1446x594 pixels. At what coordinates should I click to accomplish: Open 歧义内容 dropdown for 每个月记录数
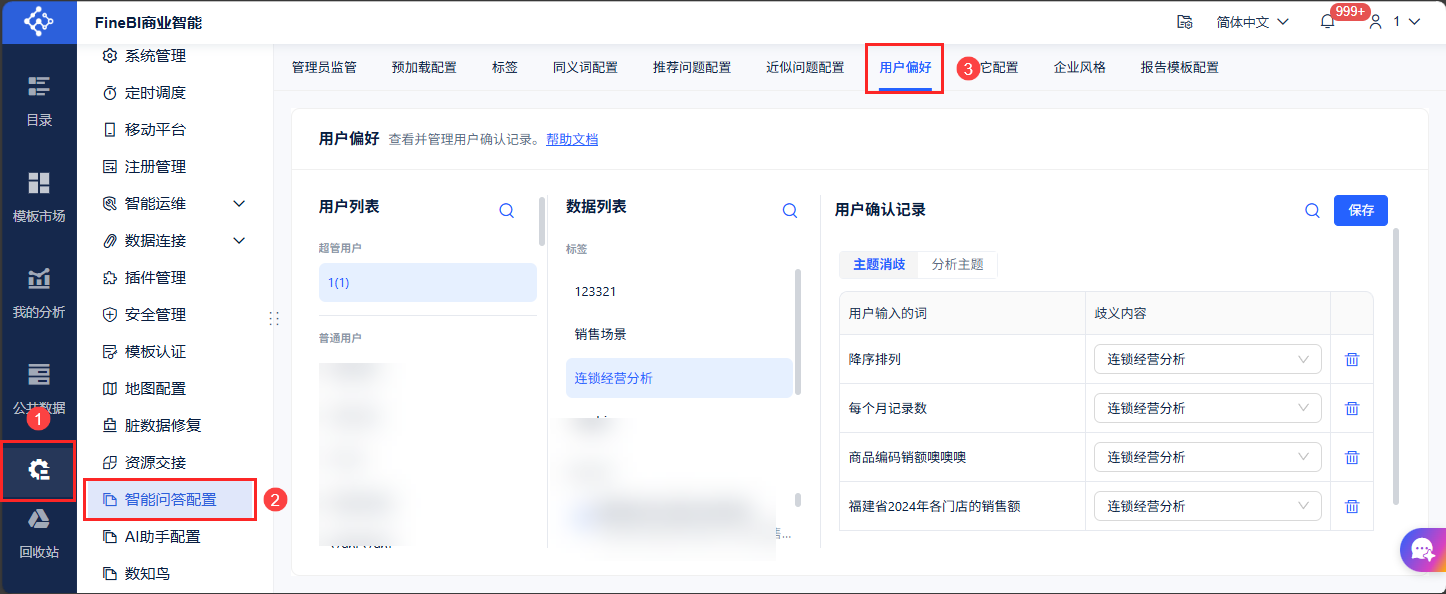pos(1207,408)
